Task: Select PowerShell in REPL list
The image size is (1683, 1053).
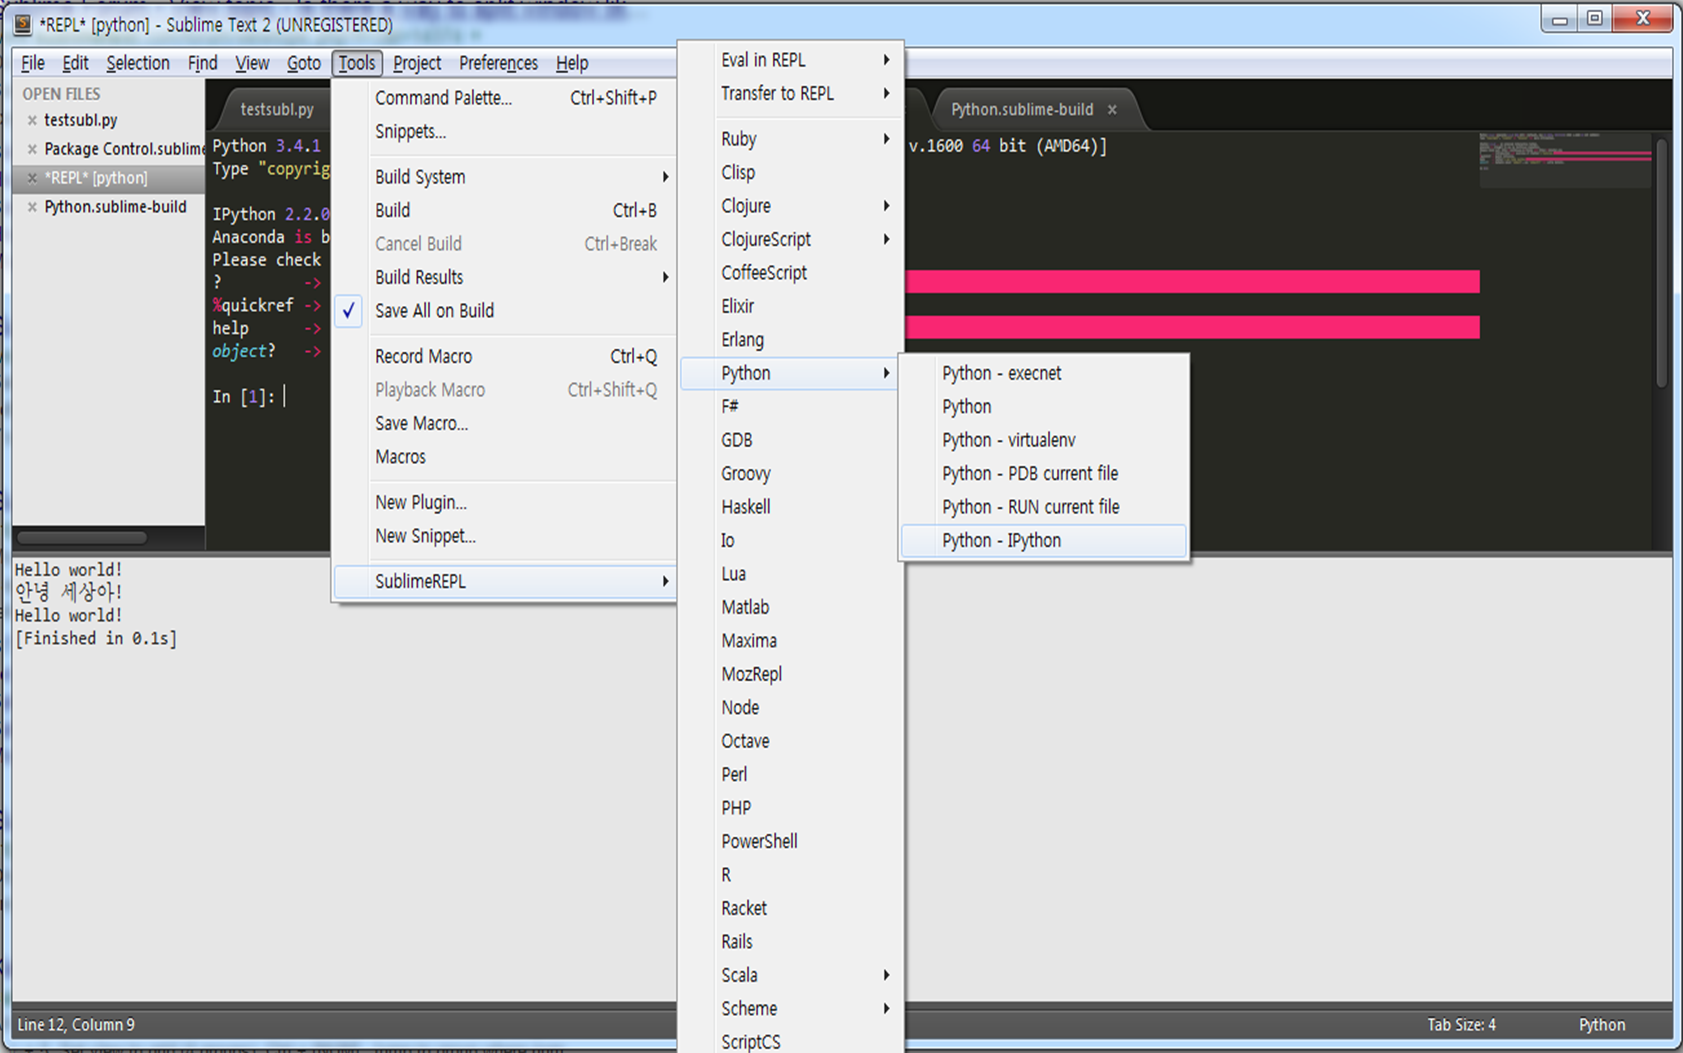Action: [x=791, y=842]
